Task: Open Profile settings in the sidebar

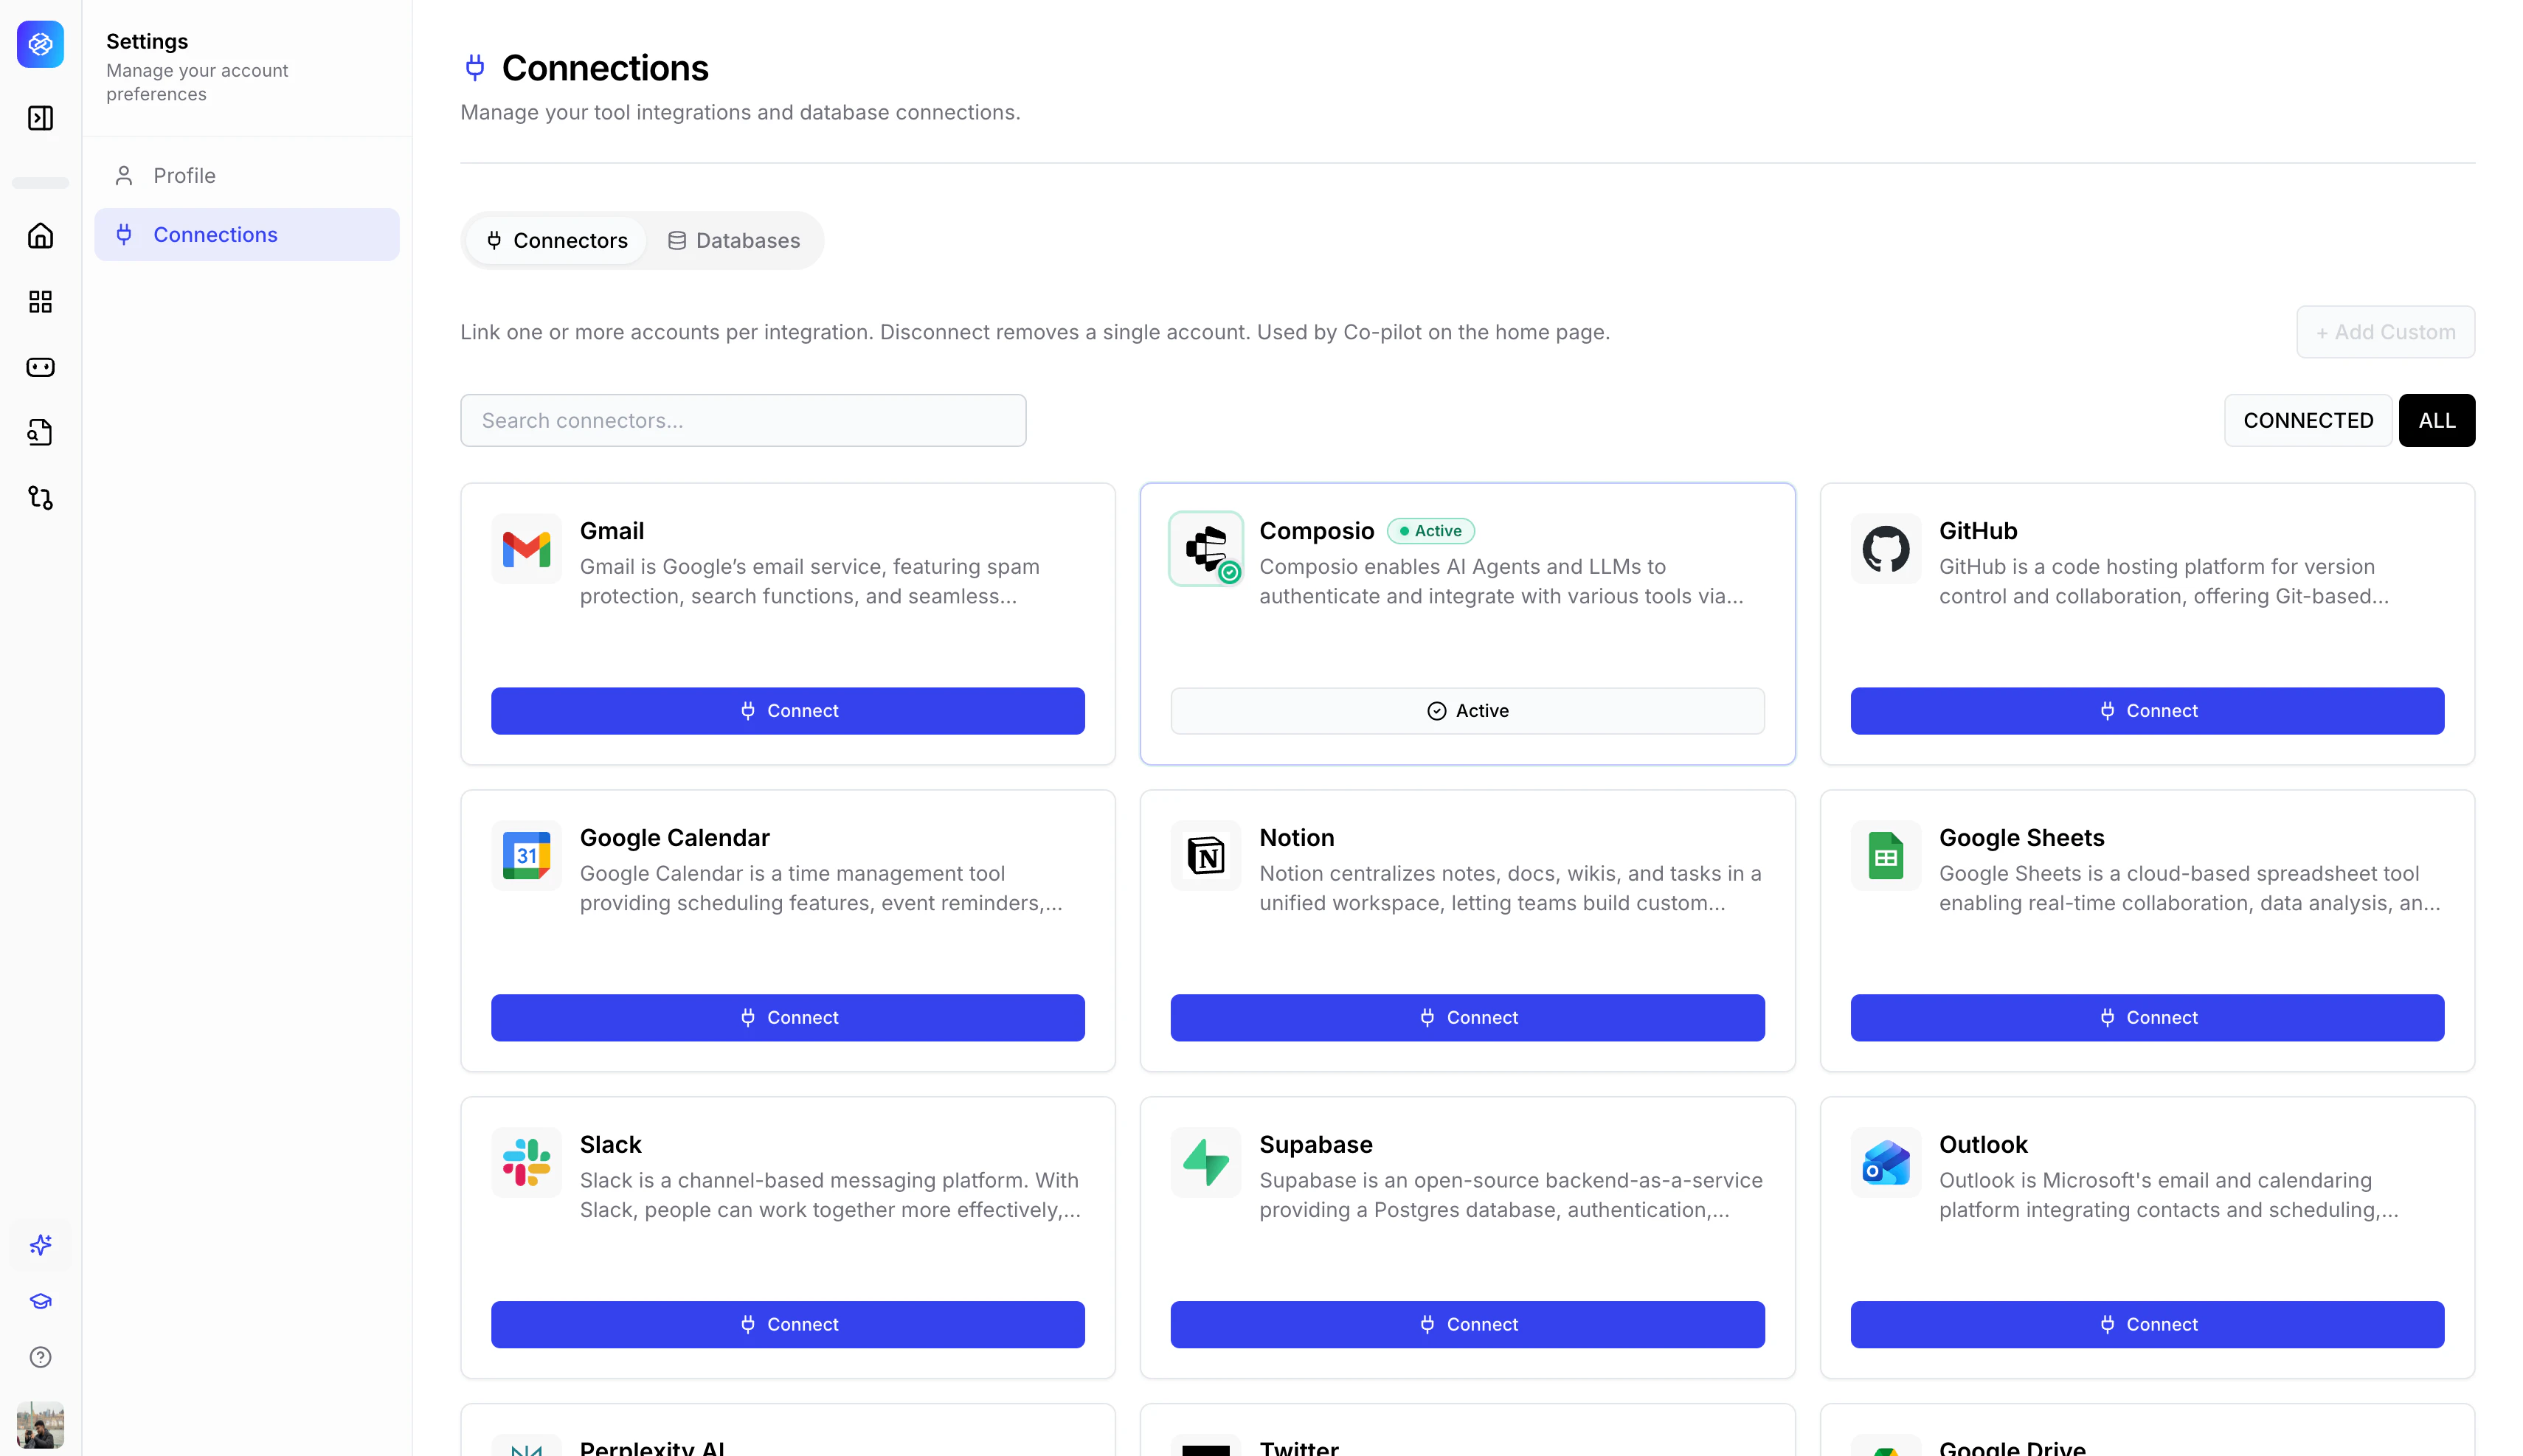Action: (x=247, y=176)
